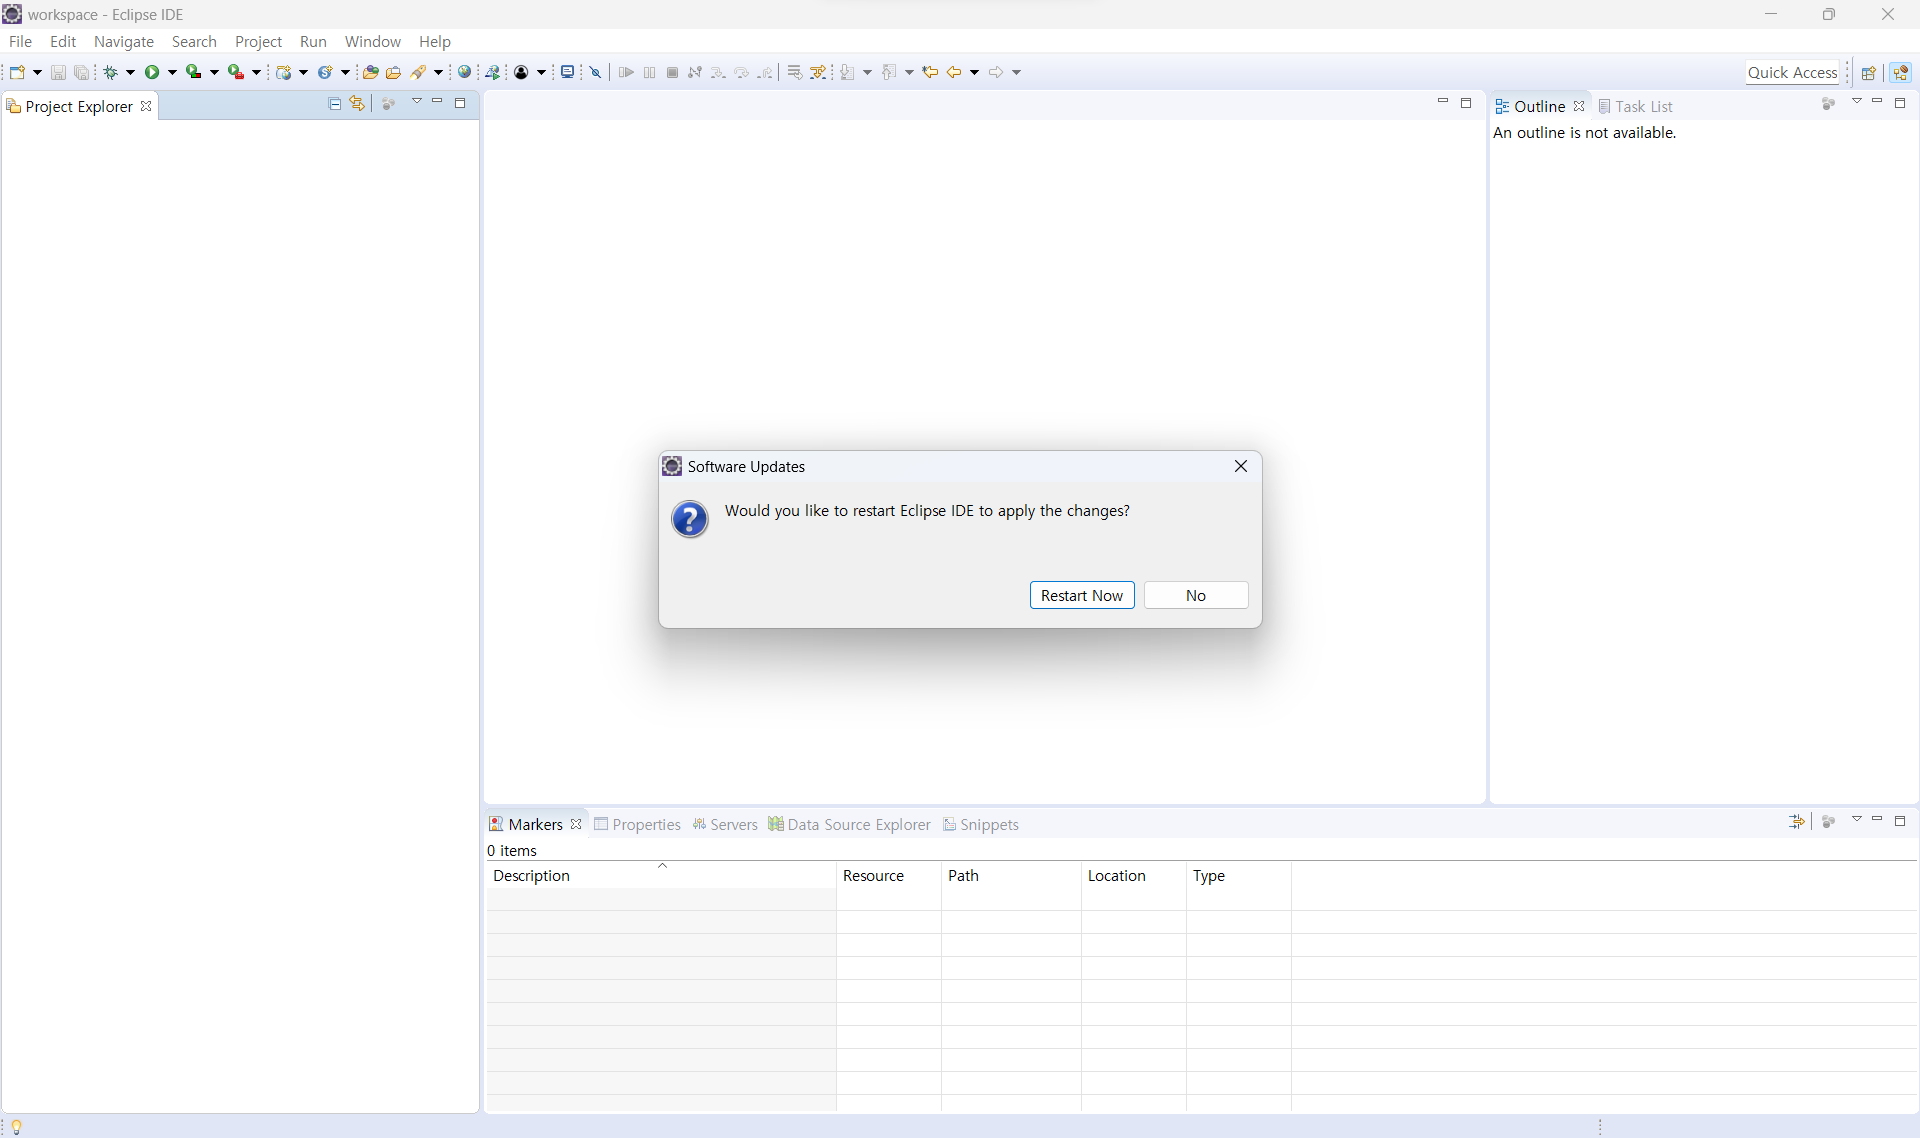Click the green Run button icon
The width and height of the screenshot is (1920, 1138).
(152, 72)
